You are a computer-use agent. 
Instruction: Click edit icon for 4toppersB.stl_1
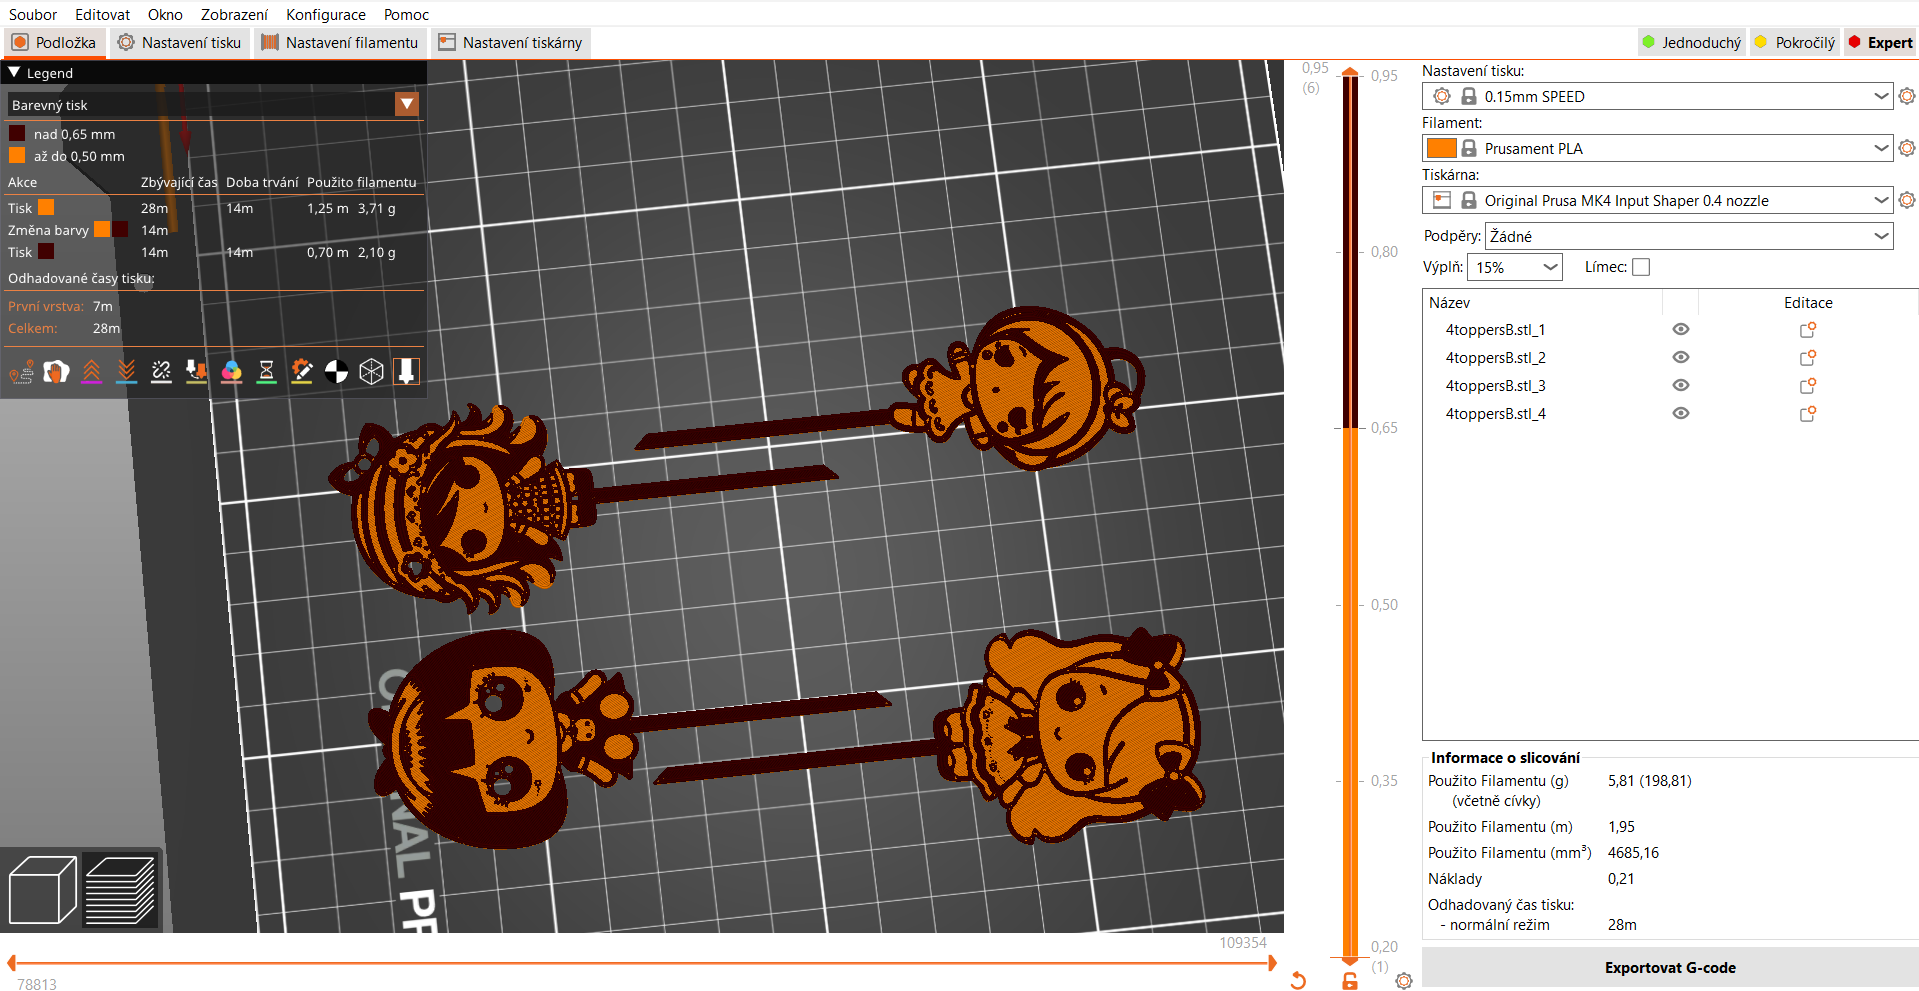click(1808, 329)
